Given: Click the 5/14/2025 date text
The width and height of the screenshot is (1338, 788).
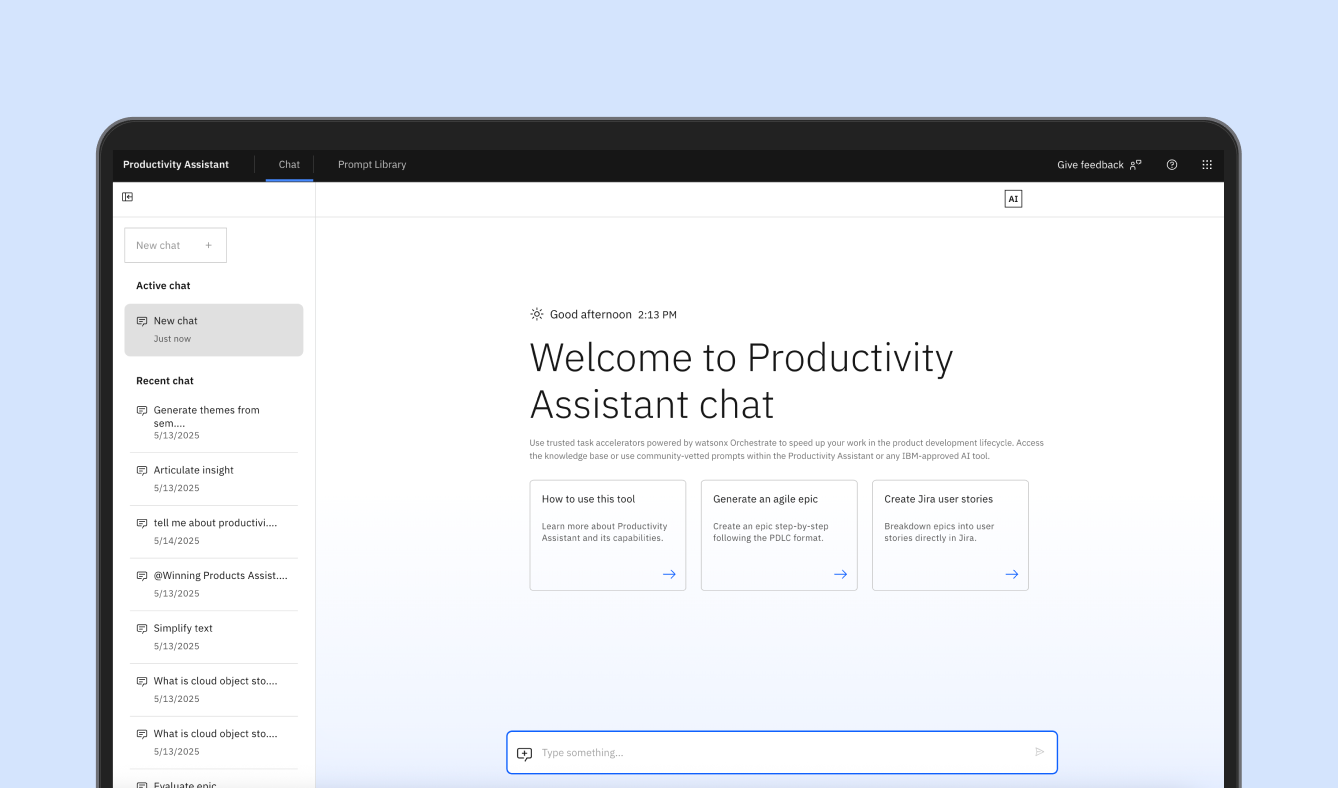Looking at the screenshot, I should tap(176, 541).
